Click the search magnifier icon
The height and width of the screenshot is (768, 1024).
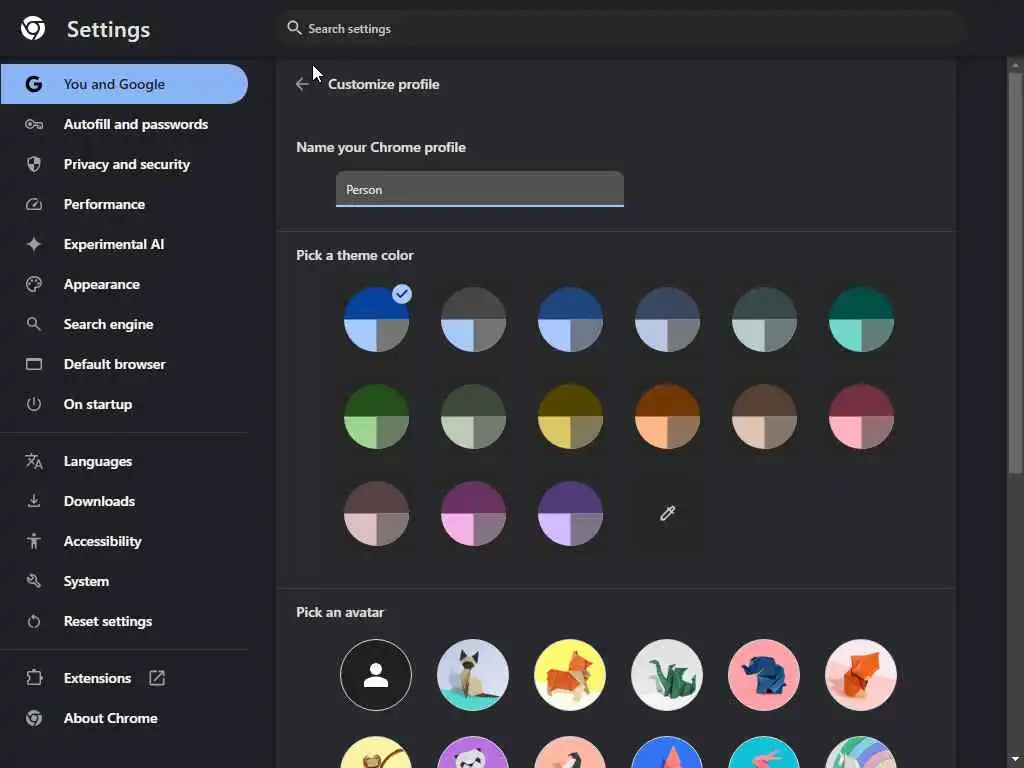[295, 28]
